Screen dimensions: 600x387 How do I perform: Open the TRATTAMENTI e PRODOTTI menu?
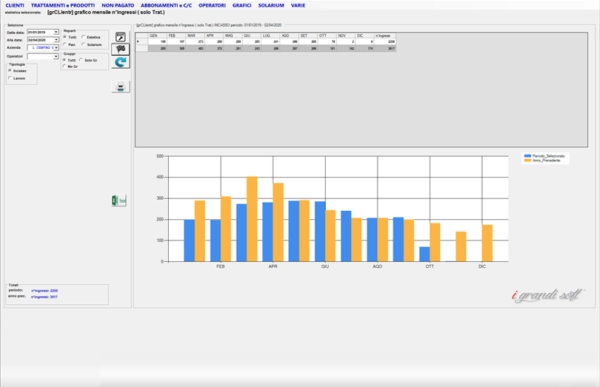coord(63,5)
